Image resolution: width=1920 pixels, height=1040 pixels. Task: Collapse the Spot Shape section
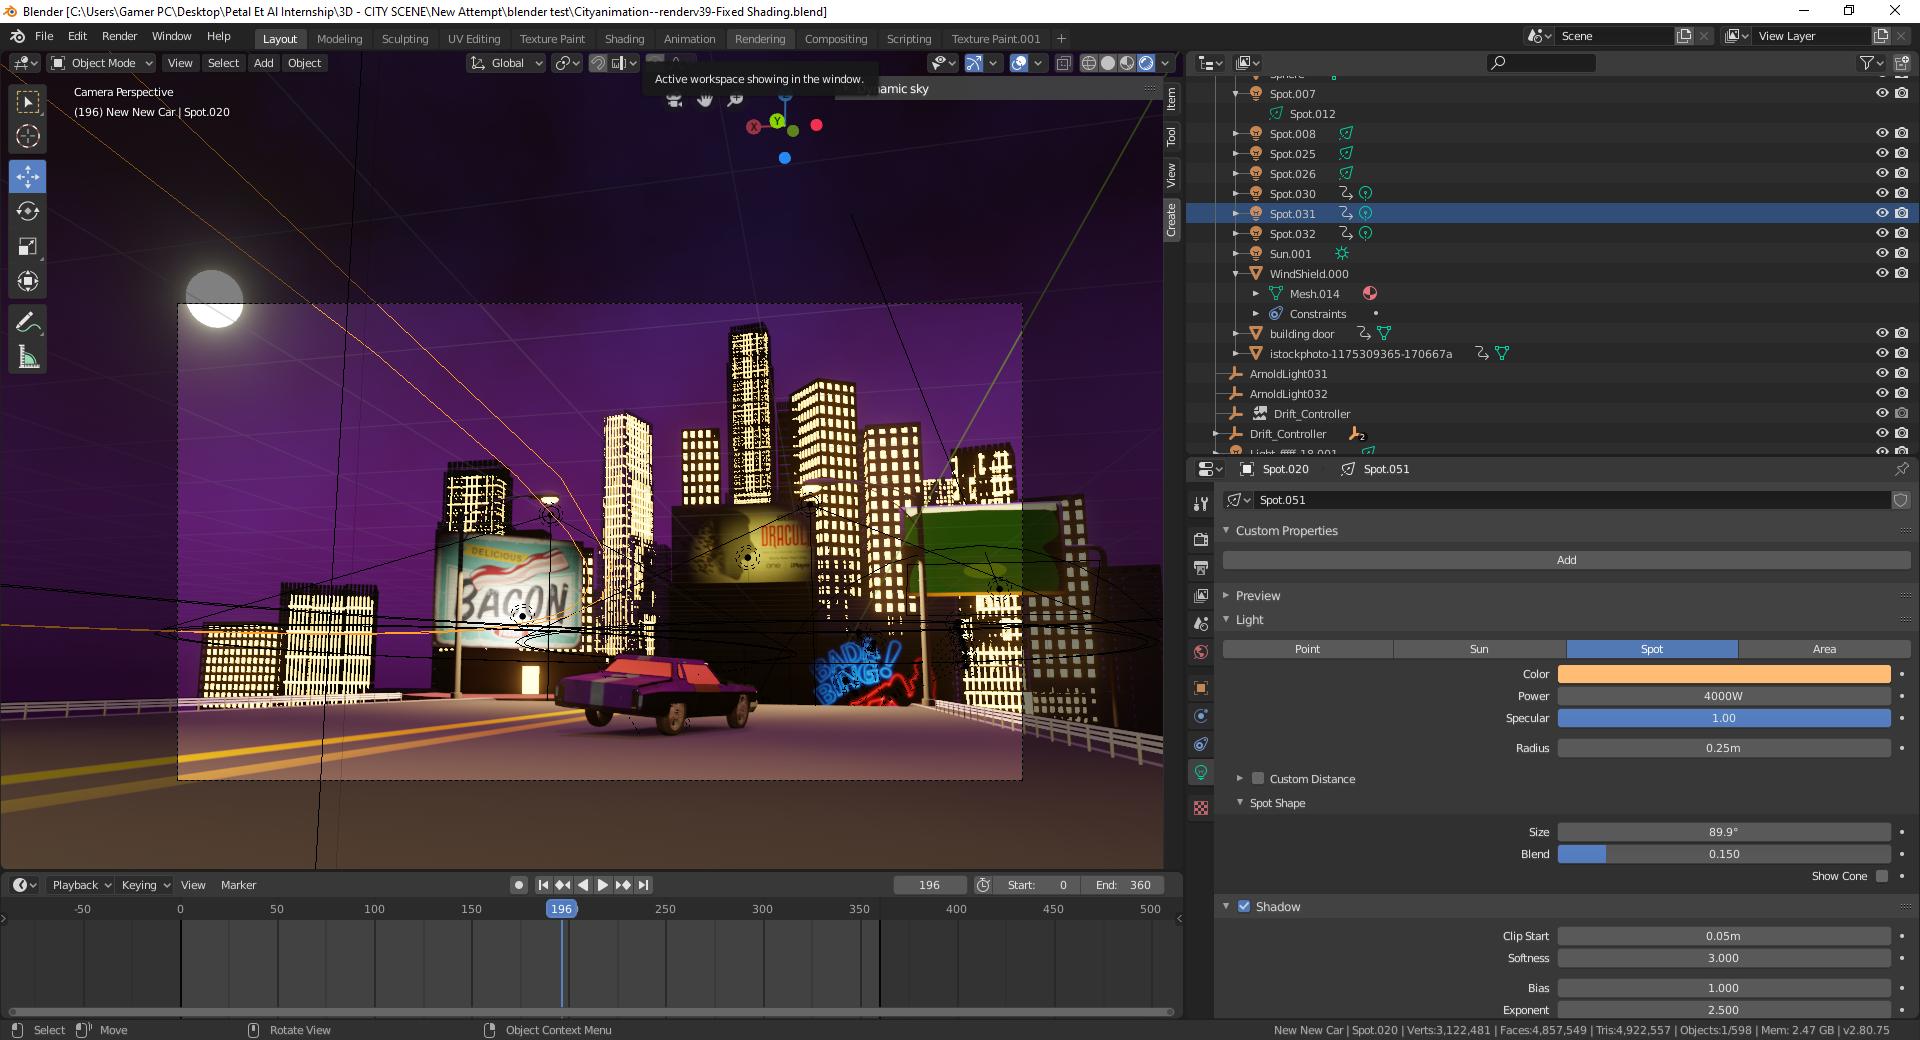[1239, 802]
